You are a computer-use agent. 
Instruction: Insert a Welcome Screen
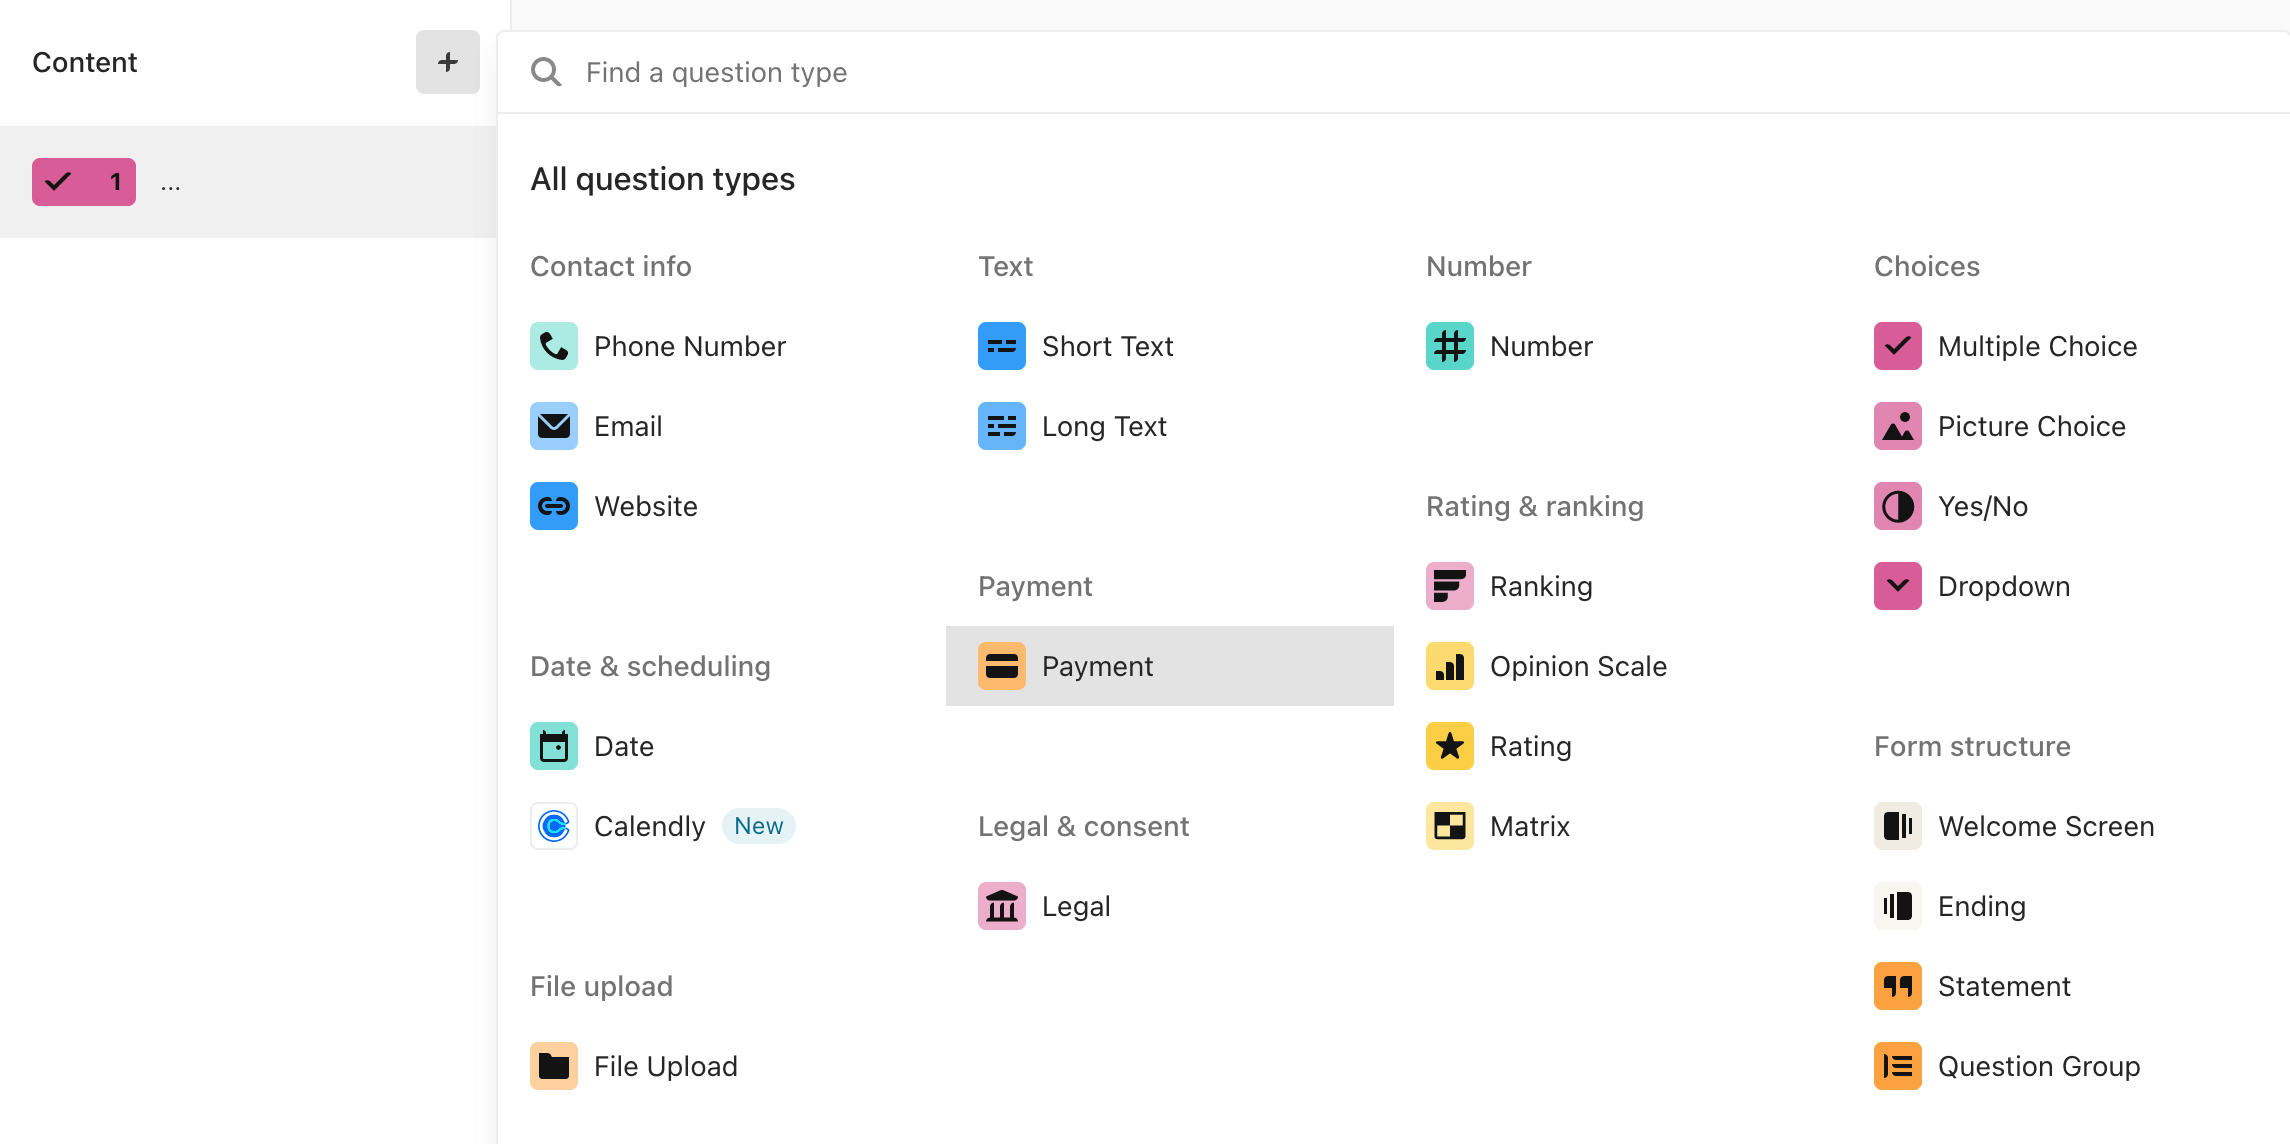coord(2066,826)
